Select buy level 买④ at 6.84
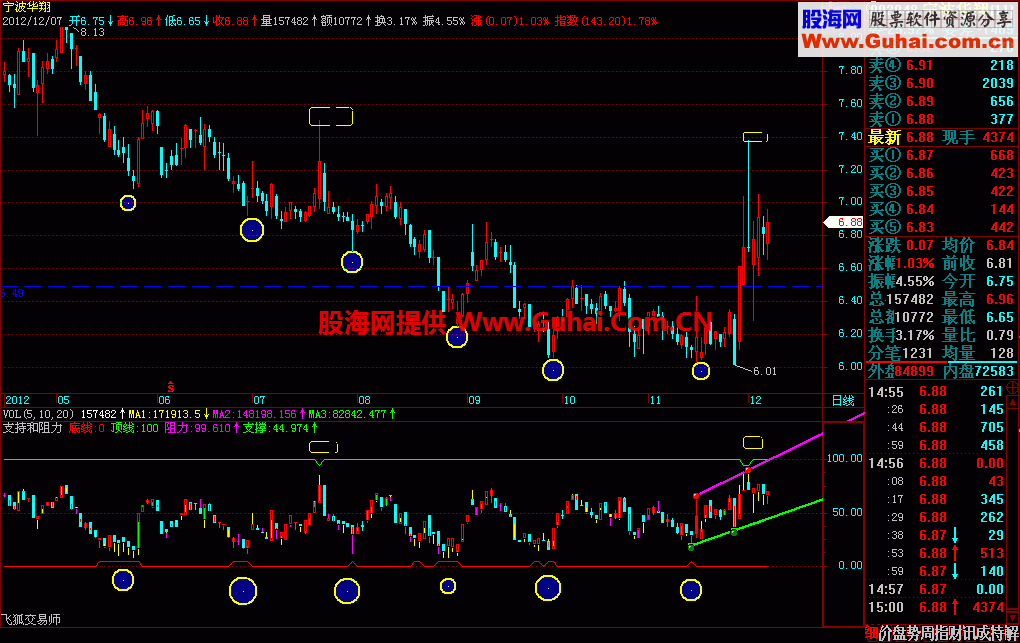 tap(941, 210)
